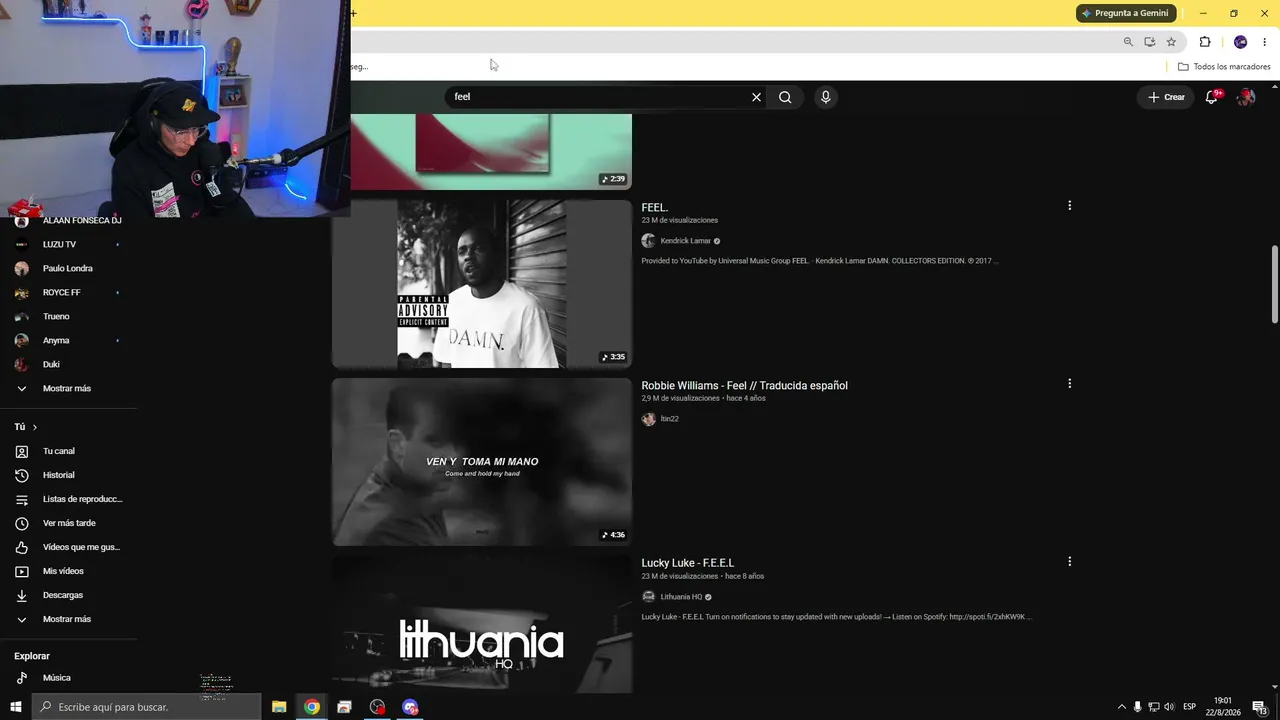This screenshot has width=1280, height=720.
Task: Click 'Pregunta a Gemini' in Chrome title bar
Action: point(1125,13)
